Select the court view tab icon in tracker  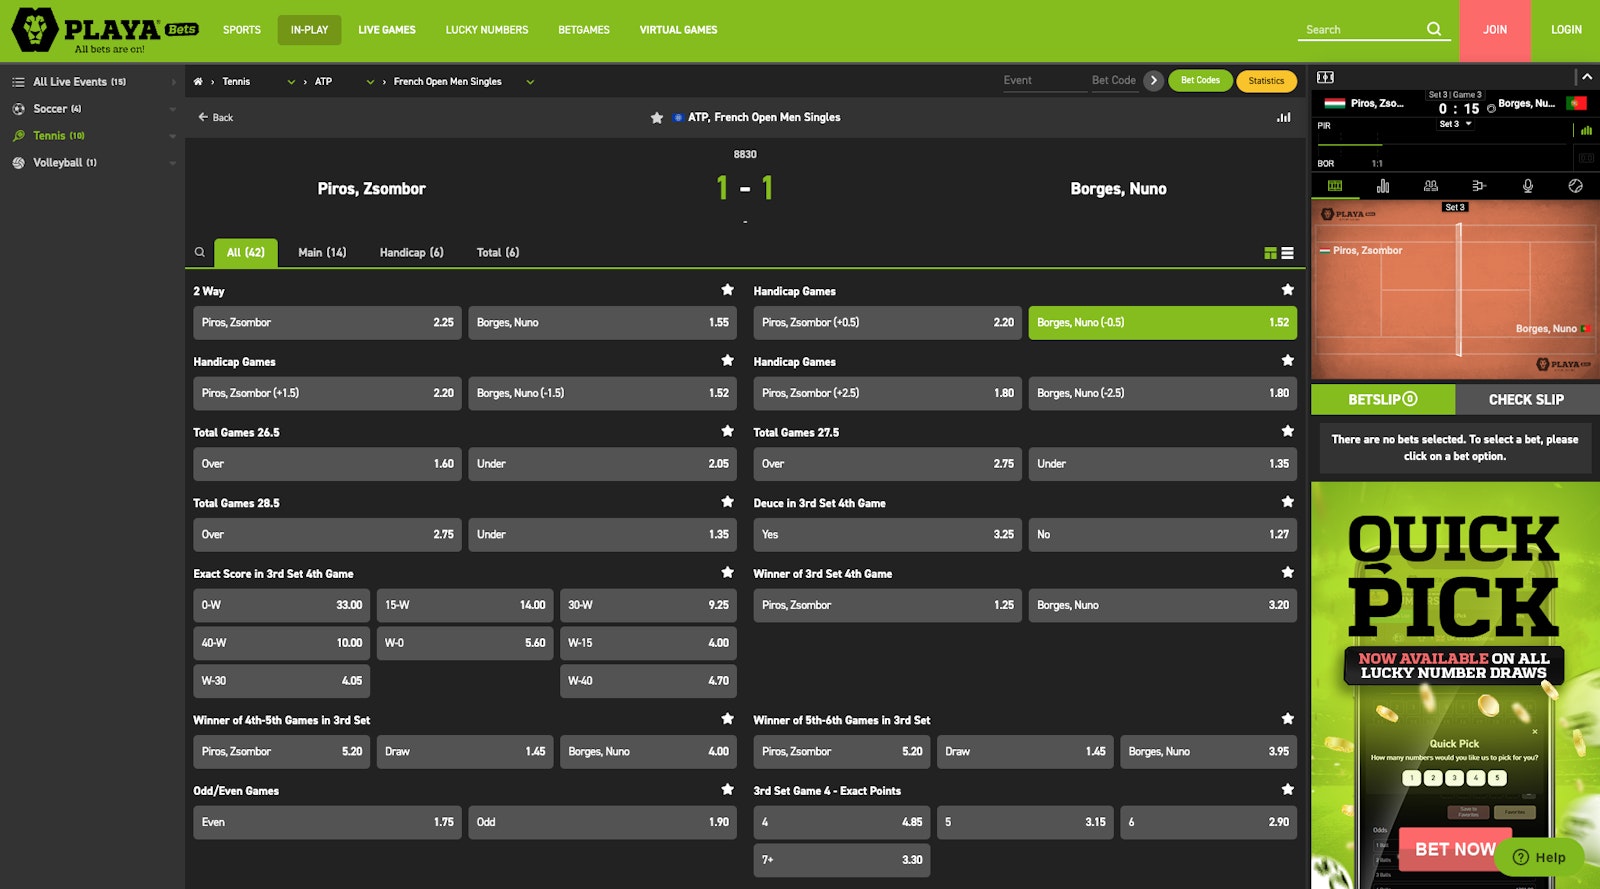tap(1335, 186)
